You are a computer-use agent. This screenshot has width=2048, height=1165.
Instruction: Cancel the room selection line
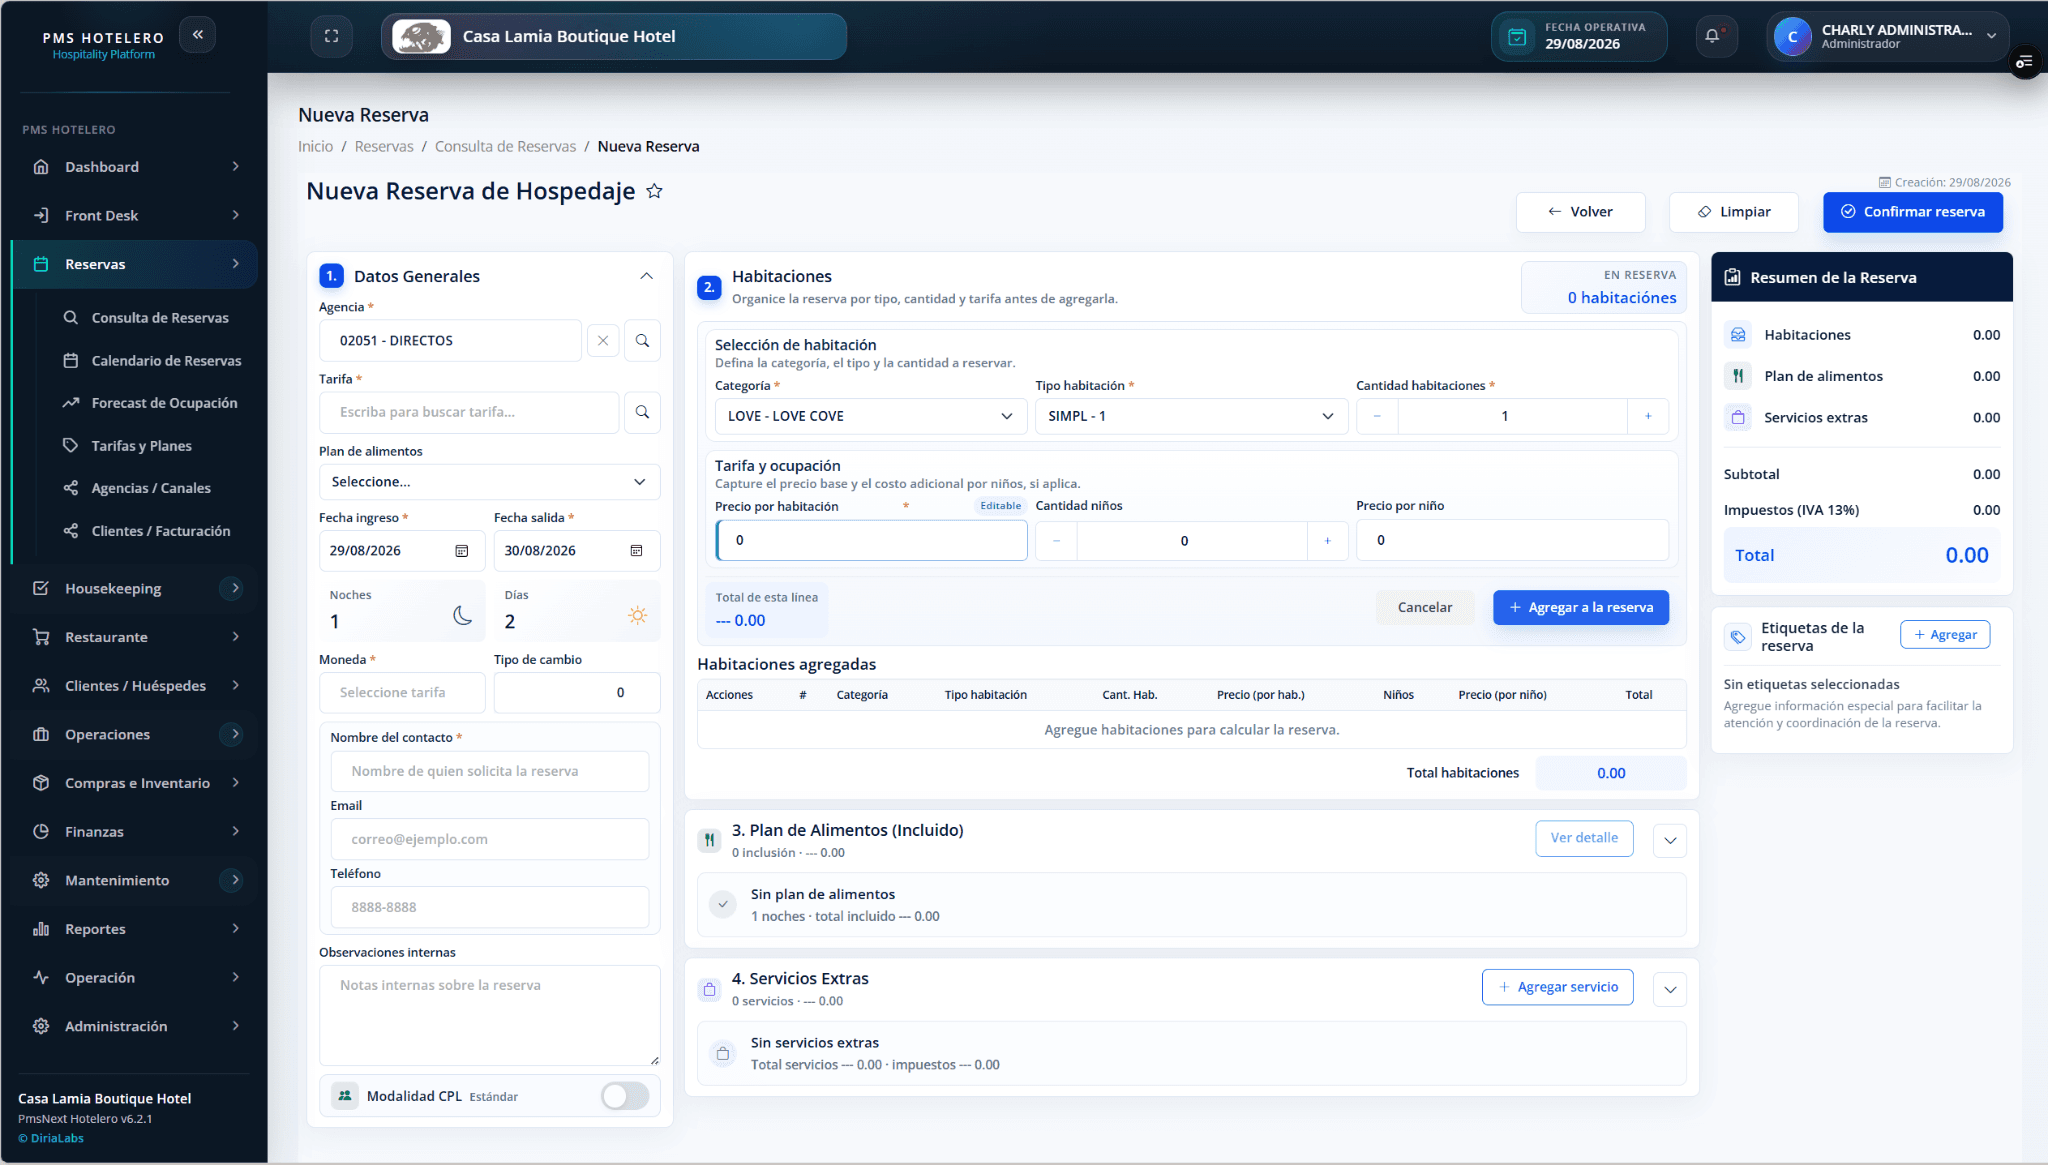pos(1424,607)
